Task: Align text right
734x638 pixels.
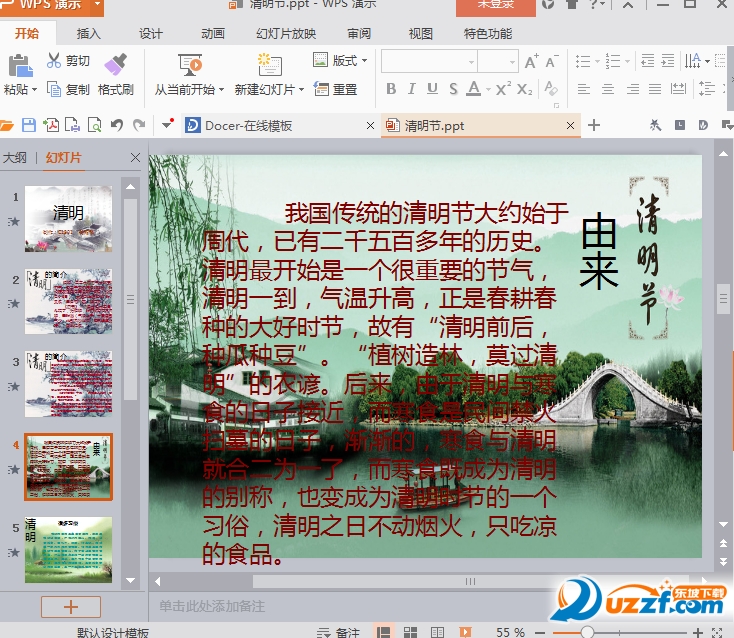Action: 632,88
